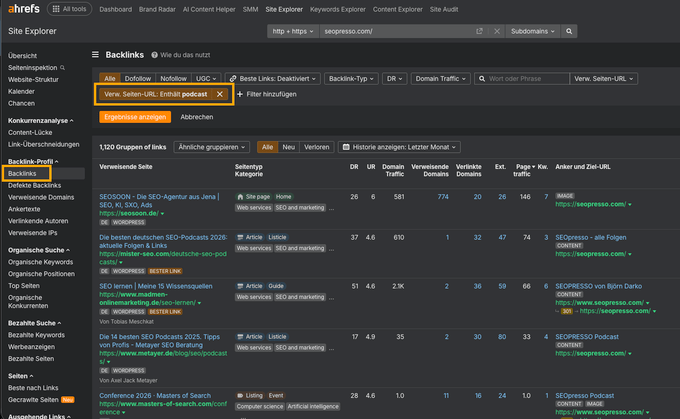
Task: Collapse the Konkurrenzanalyse section
Action: 40,121
